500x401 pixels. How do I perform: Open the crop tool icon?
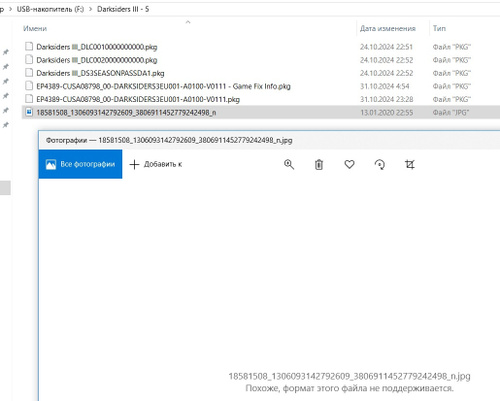pyautogui.click(x=410, y=164)
